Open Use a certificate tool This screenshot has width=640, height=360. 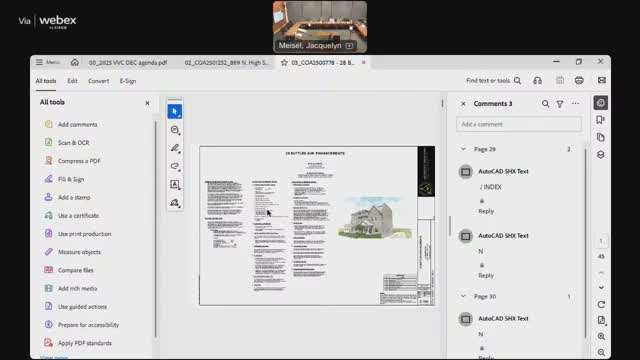point(78,216)
